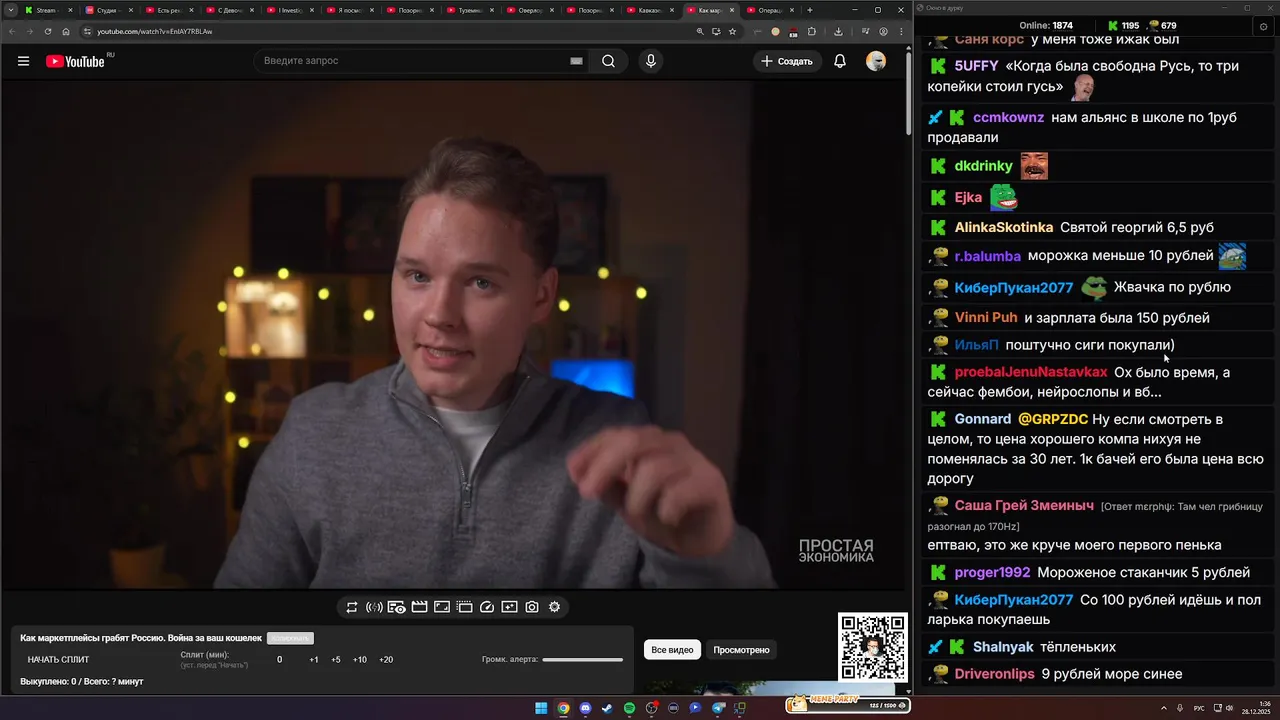Take a screenshot with the camera icon
The image size is (1280, 720).
[x=532, y=607]
